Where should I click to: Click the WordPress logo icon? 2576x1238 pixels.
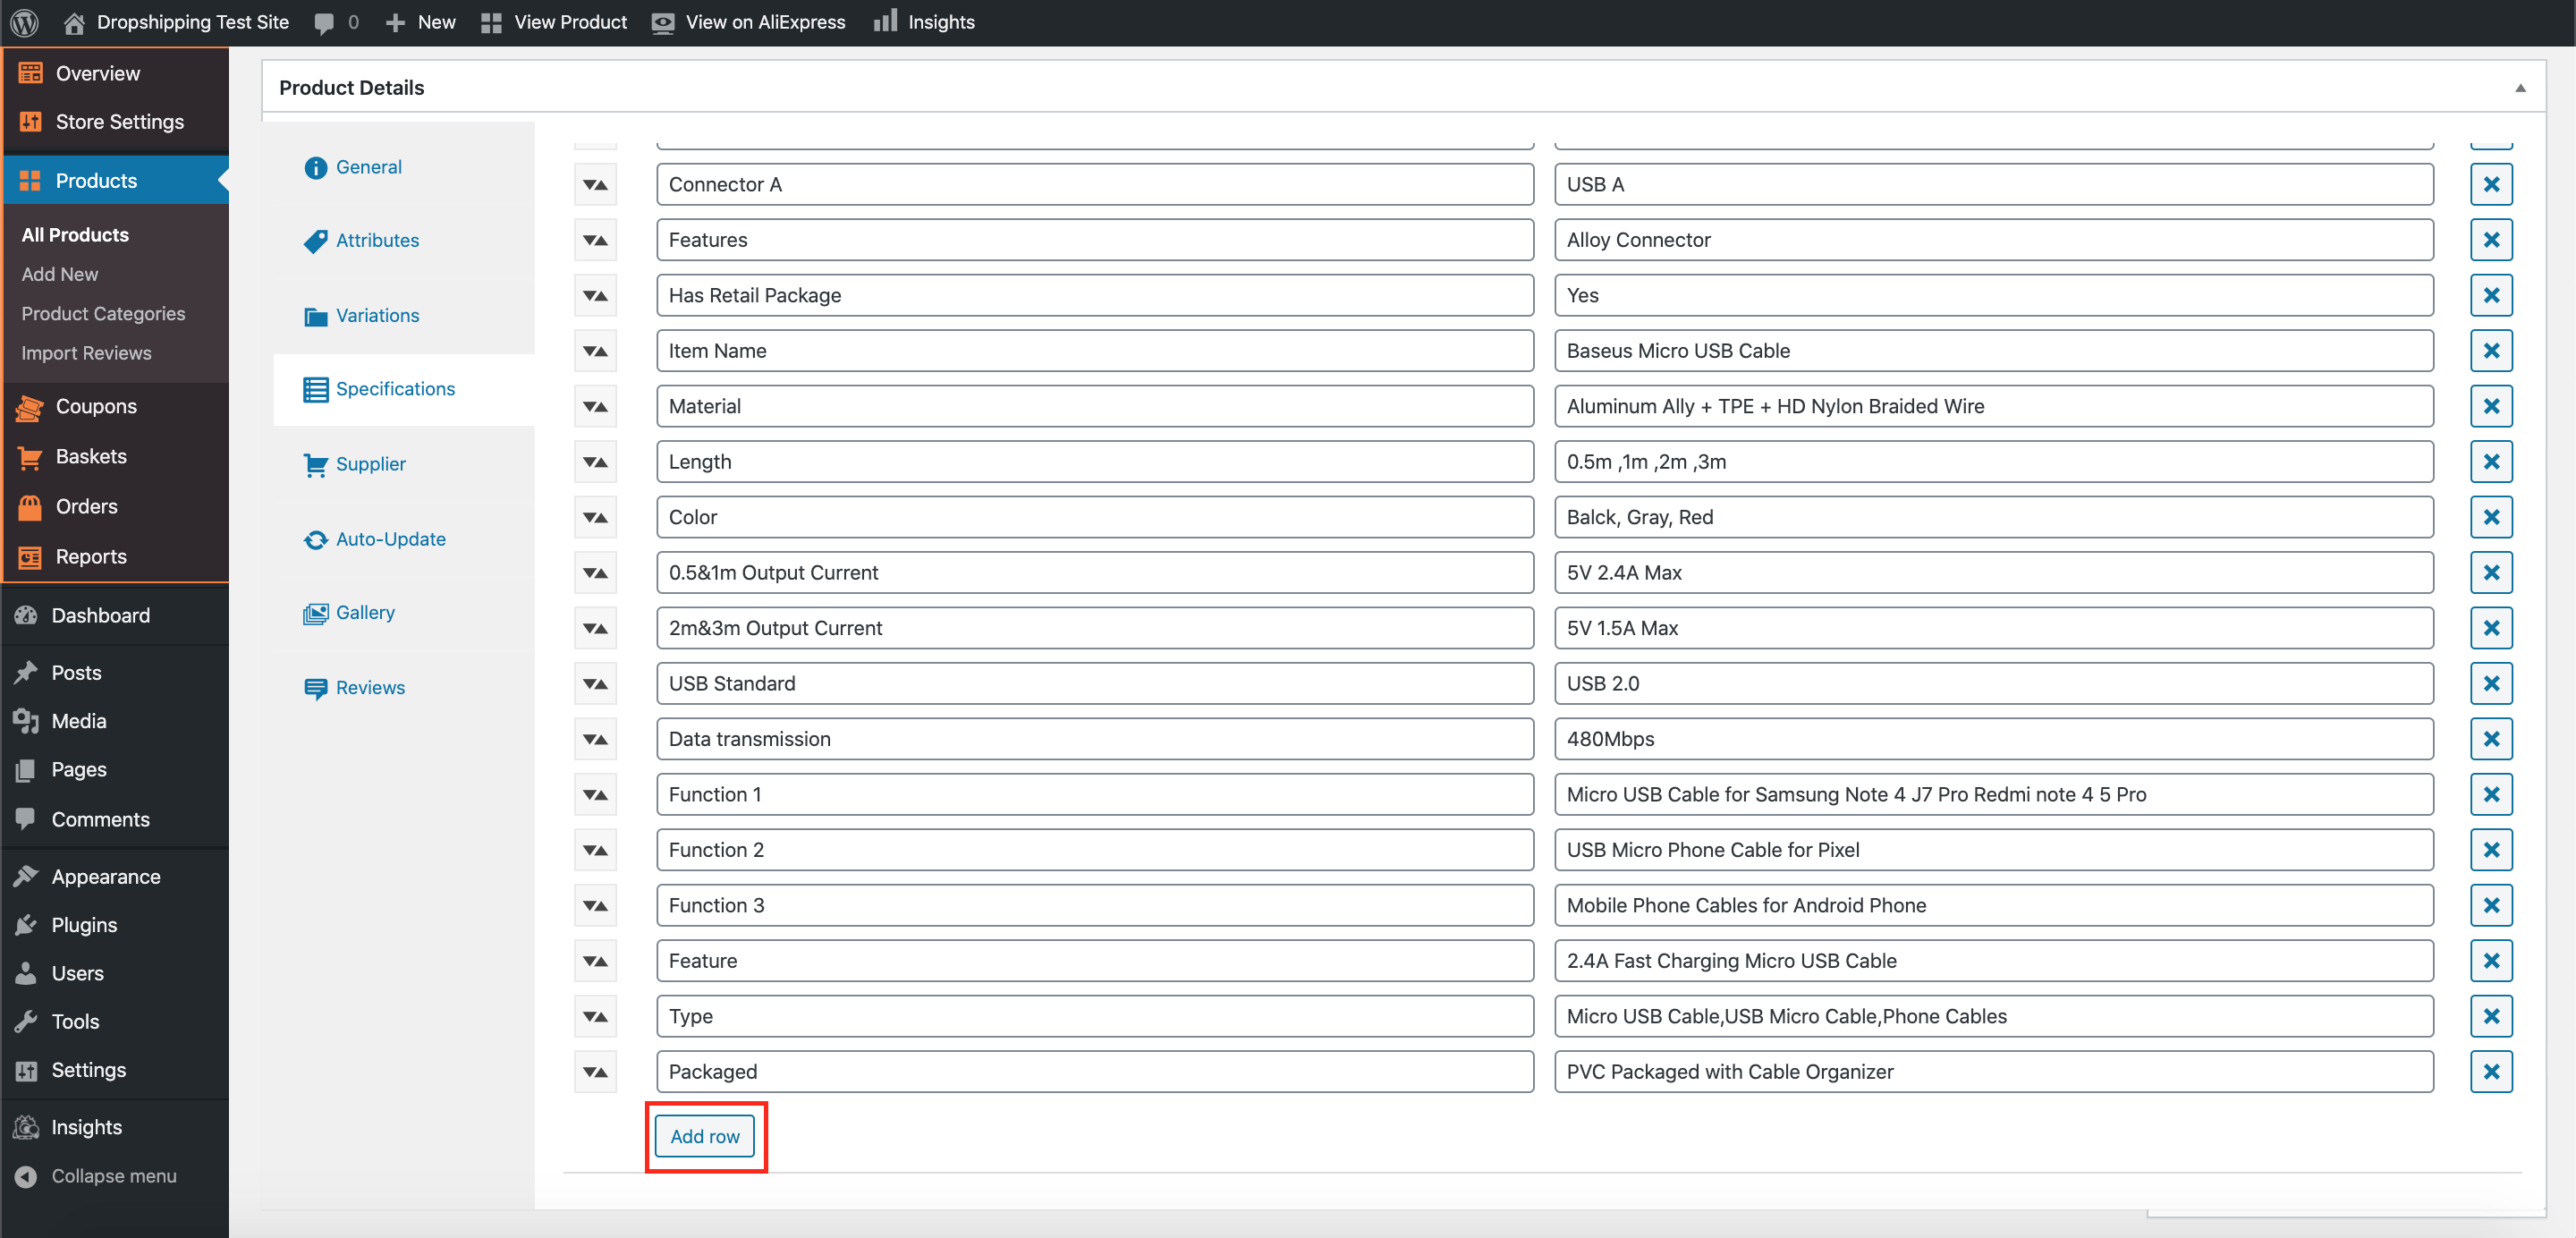pos(24,22)
